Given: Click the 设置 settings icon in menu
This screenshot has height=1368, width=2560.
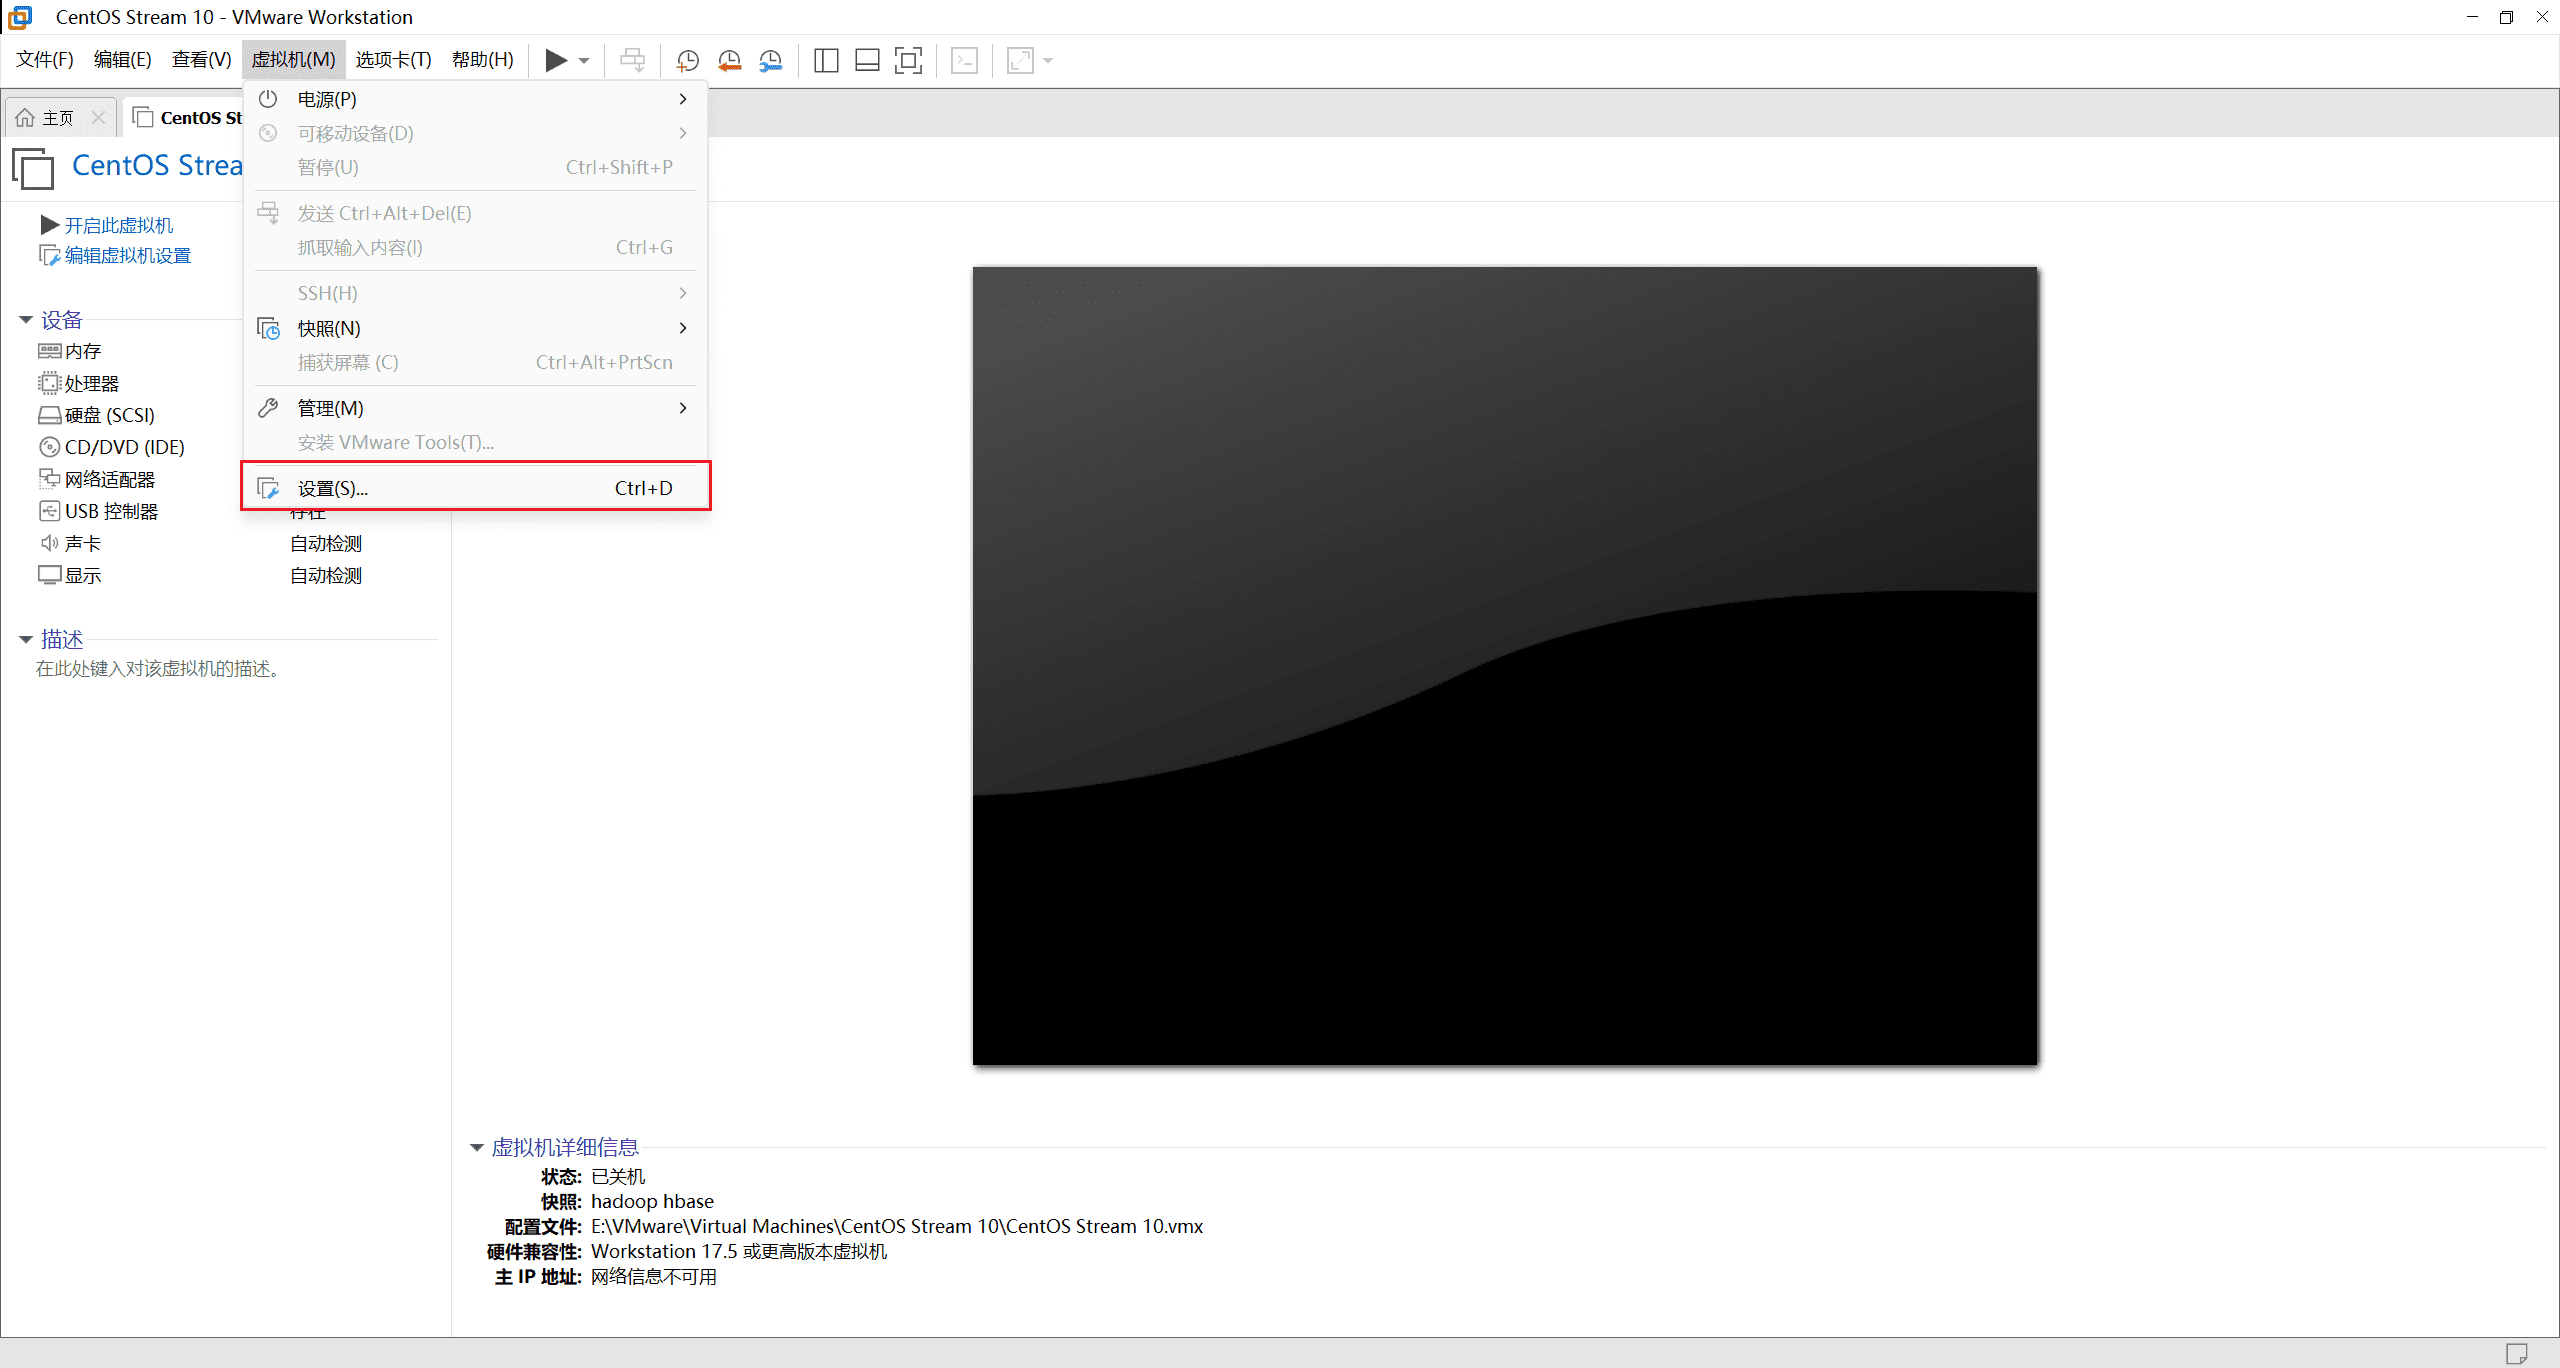Looking at the screenshot, I should click(x=268, y=488).
